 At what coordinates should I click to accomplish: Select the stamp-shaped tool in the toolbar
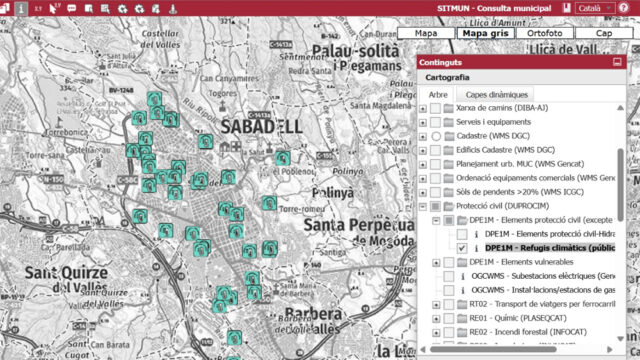pyautogui.click(x=173, y=9)
